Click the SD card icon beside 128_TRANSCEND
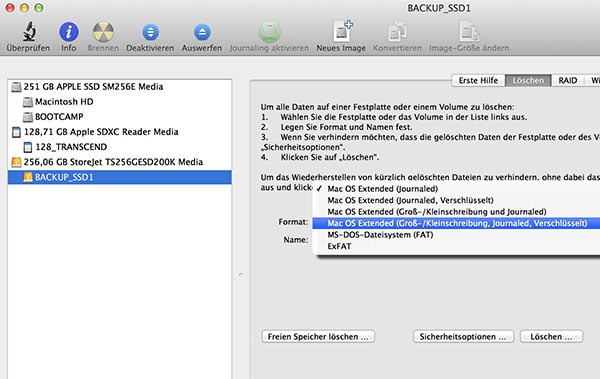This screenshot has width=600, height=379. pos(28,147)
